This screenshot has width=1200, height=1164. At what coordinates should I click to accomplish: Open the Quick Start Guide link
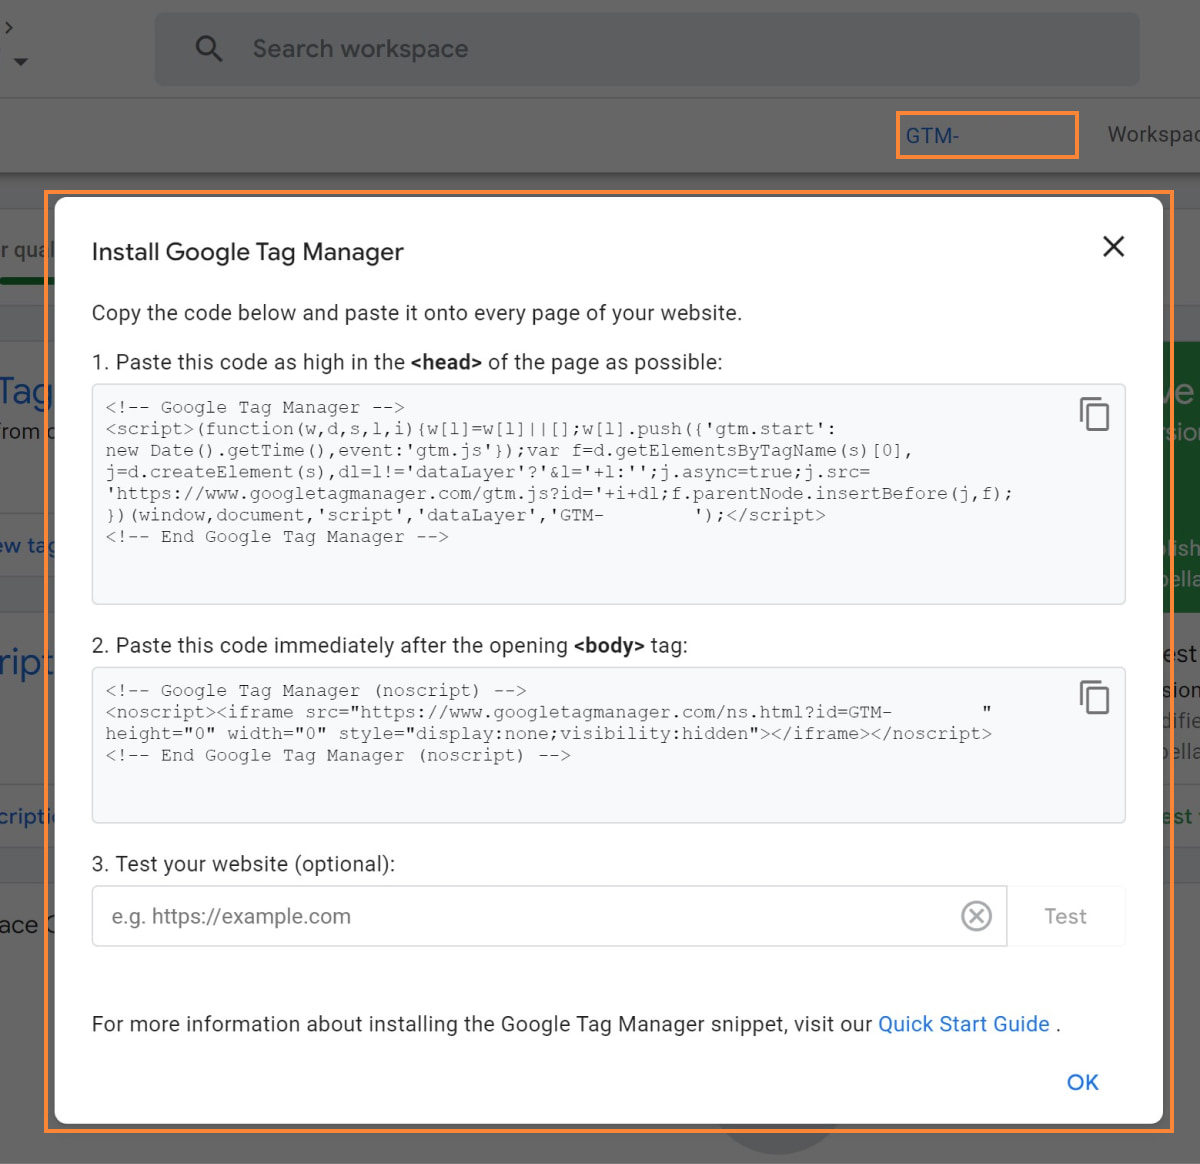[963, 1024]
